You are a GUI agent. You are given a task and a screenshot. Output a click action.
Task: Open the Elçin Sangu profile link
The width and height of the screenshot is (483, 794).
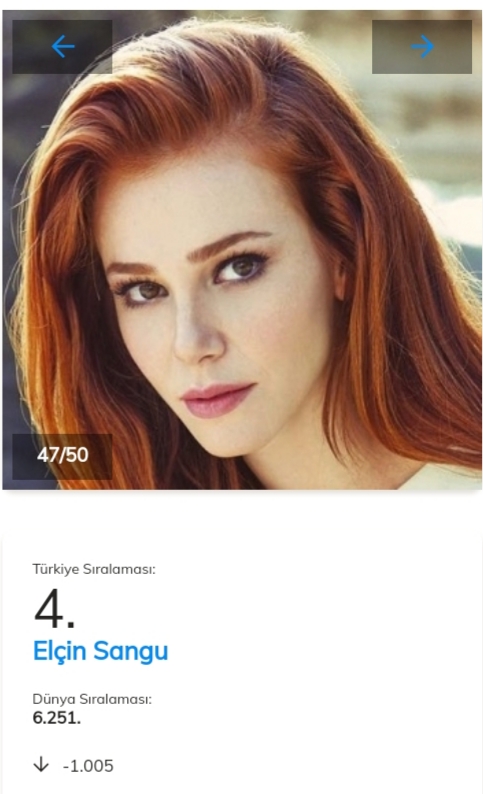click(100, 651)
